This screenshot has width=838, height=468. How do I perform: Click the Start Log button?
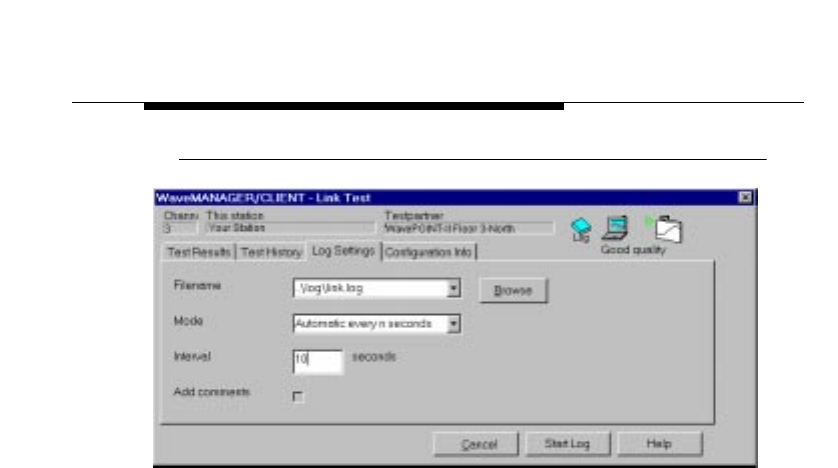567,443
